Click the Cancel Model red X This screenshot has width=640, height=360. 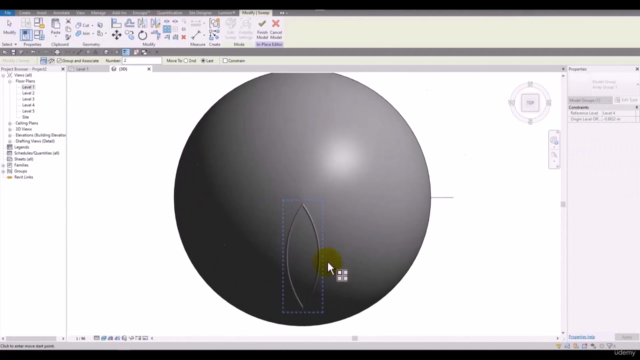(x=276, y=29)
